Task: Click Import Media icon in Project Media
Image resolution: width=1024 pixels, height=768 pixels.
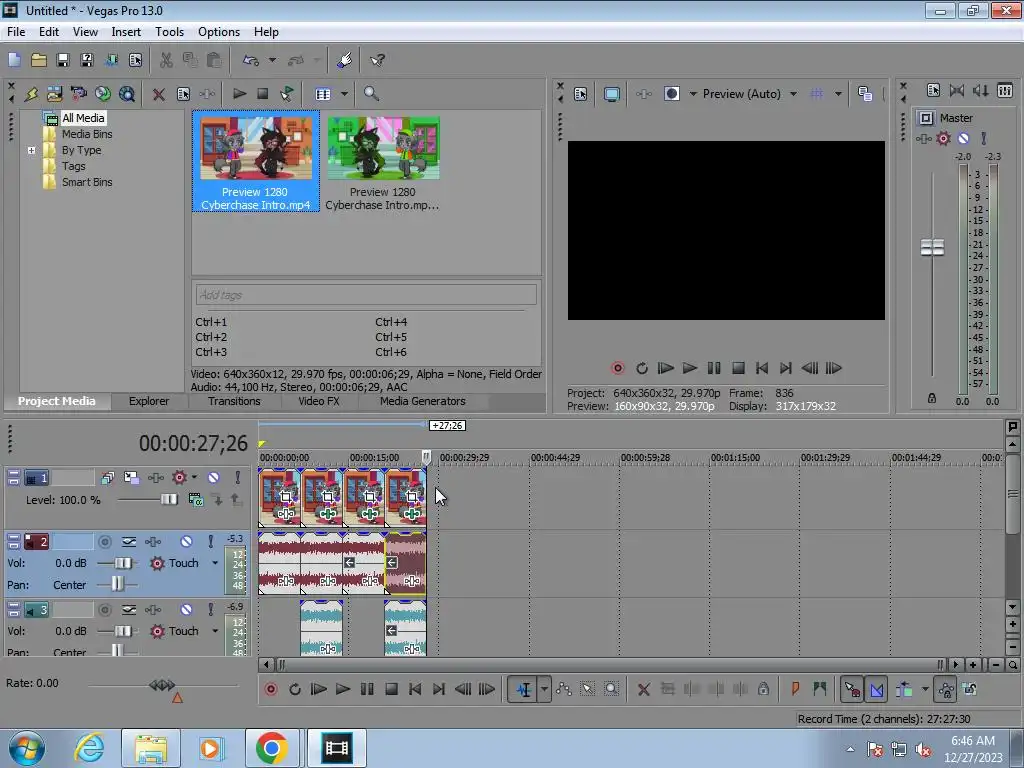Action: click(x=55, y=94)
